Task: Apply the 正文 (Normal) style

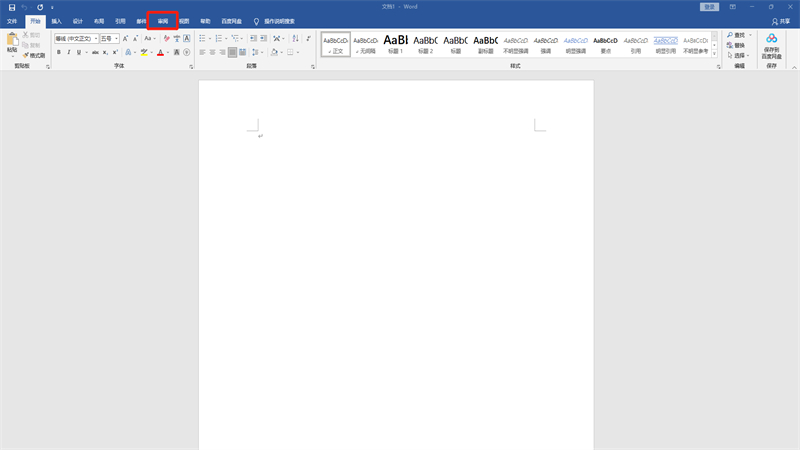Action: (x=336, y=44)
